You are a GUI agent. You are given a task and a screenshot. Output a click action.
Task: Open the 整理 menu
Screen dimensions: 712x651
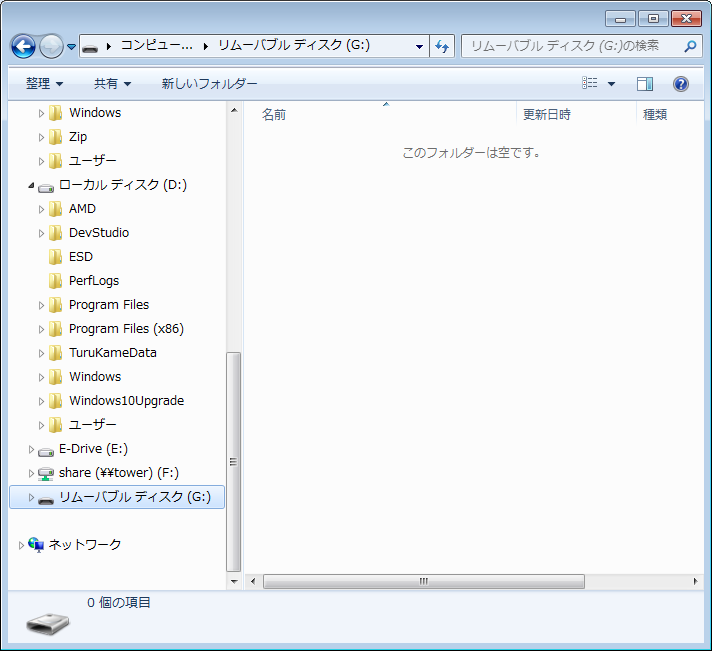tap(44, 84)
